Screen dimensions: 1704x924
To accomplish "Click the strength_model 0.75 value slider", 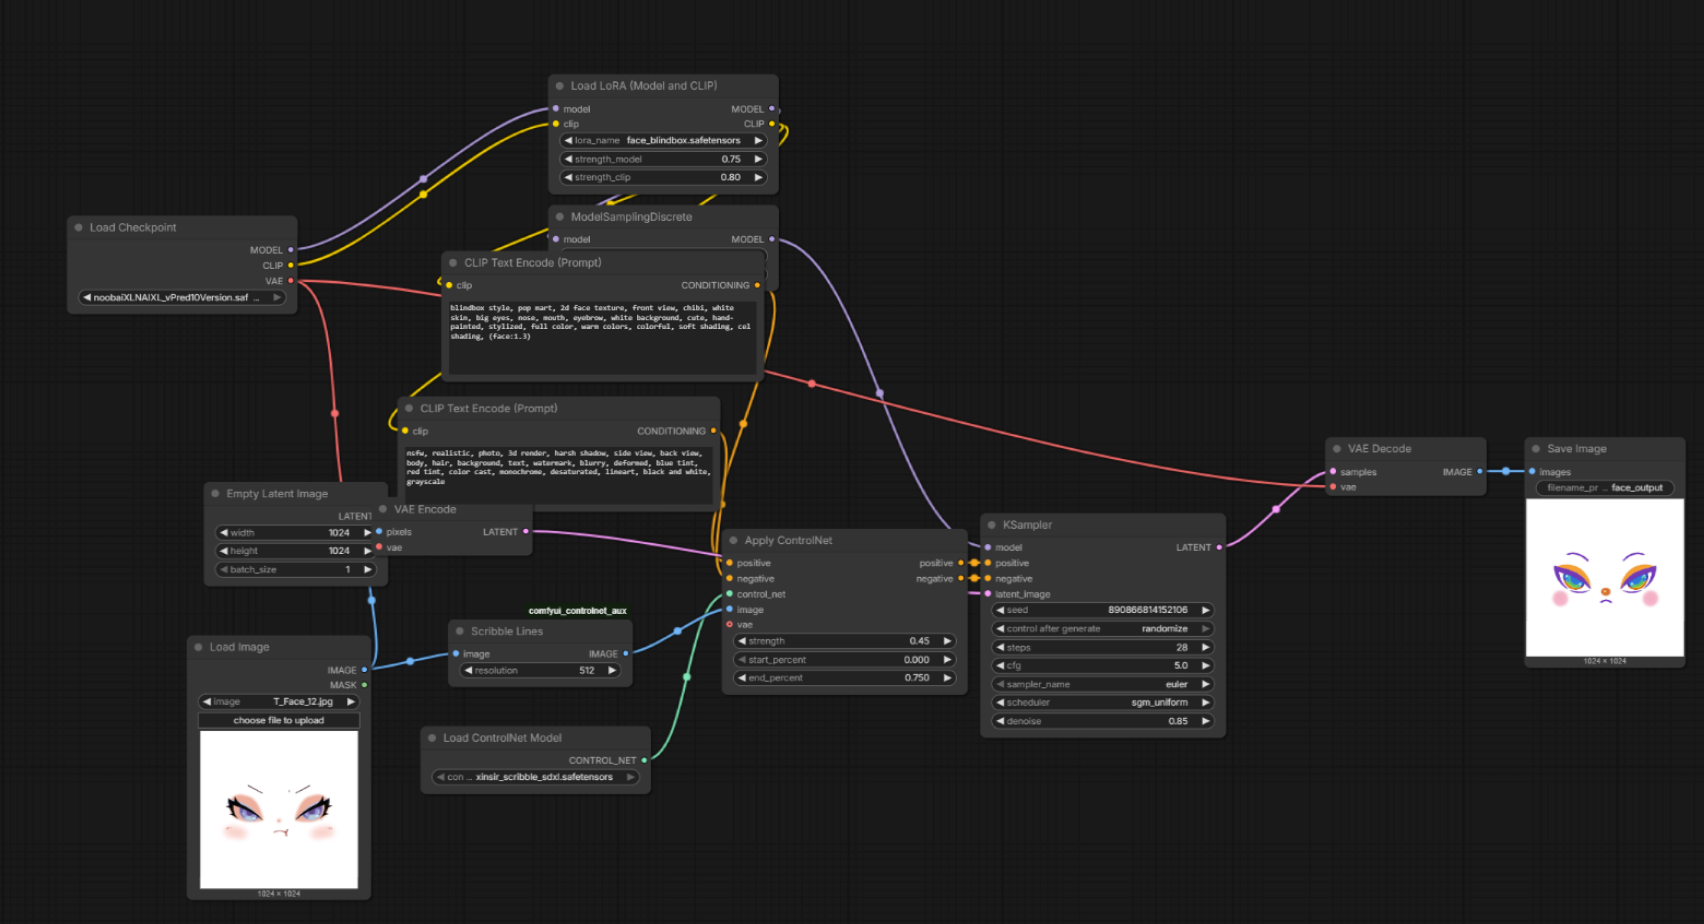I will [663, 159].
